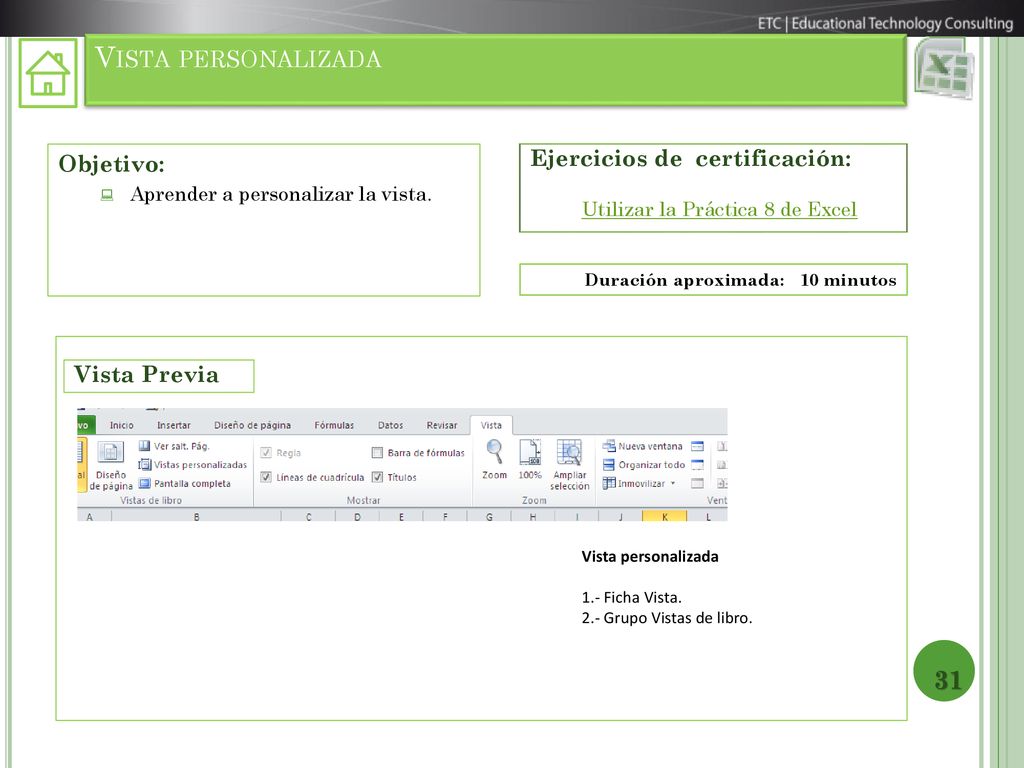Click the Vista personalizada slide title
The width and height of the screenshot is (1024, 768).
(238, 58)
